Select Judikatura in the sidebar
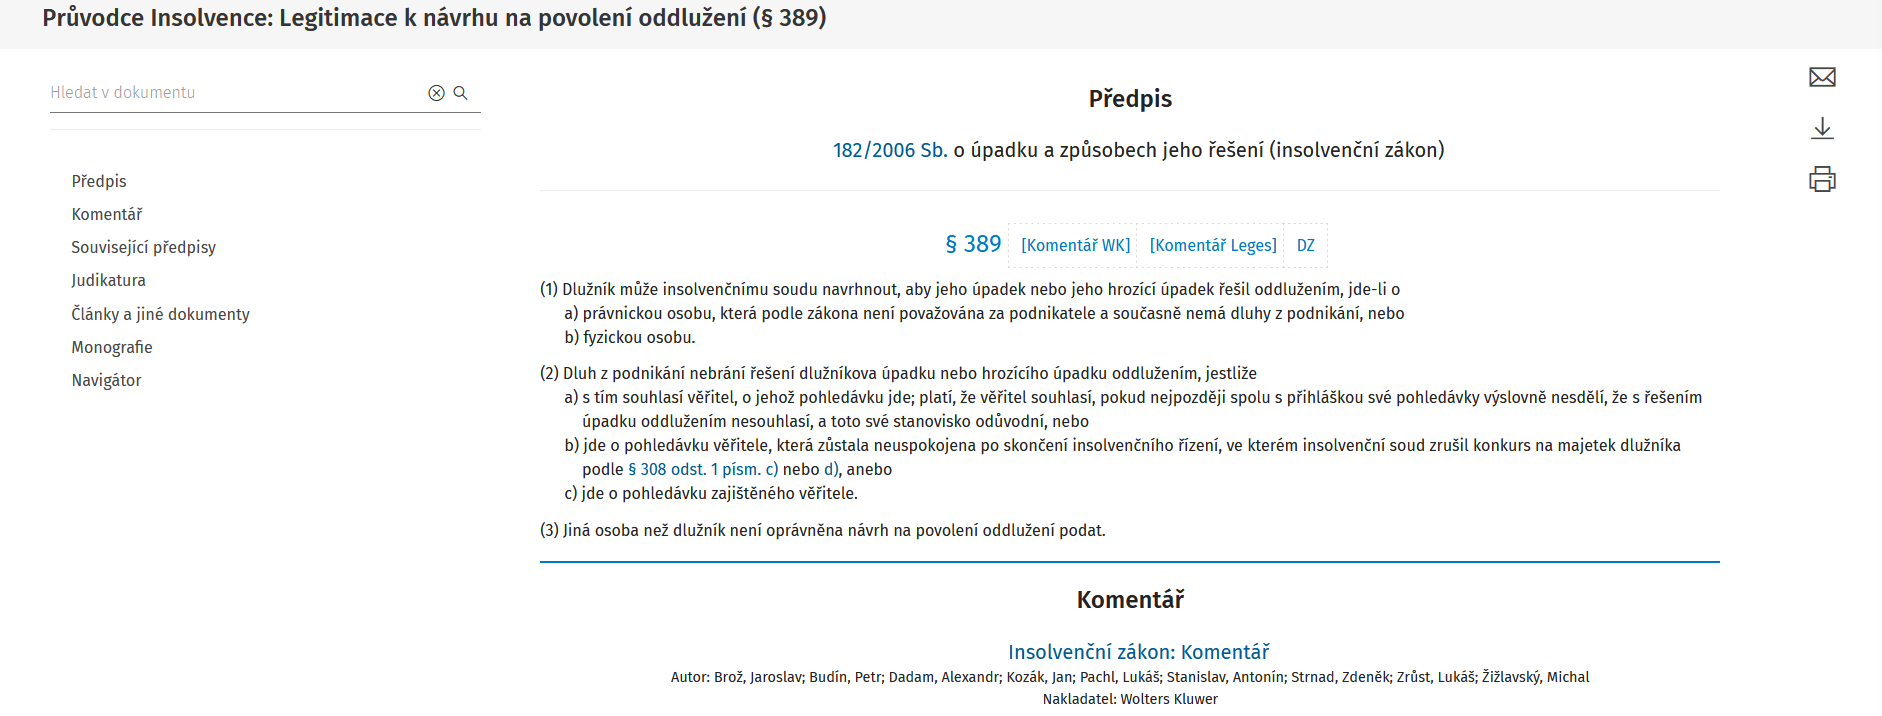The width and height of the screenshot is (1882, 716). 108,280
